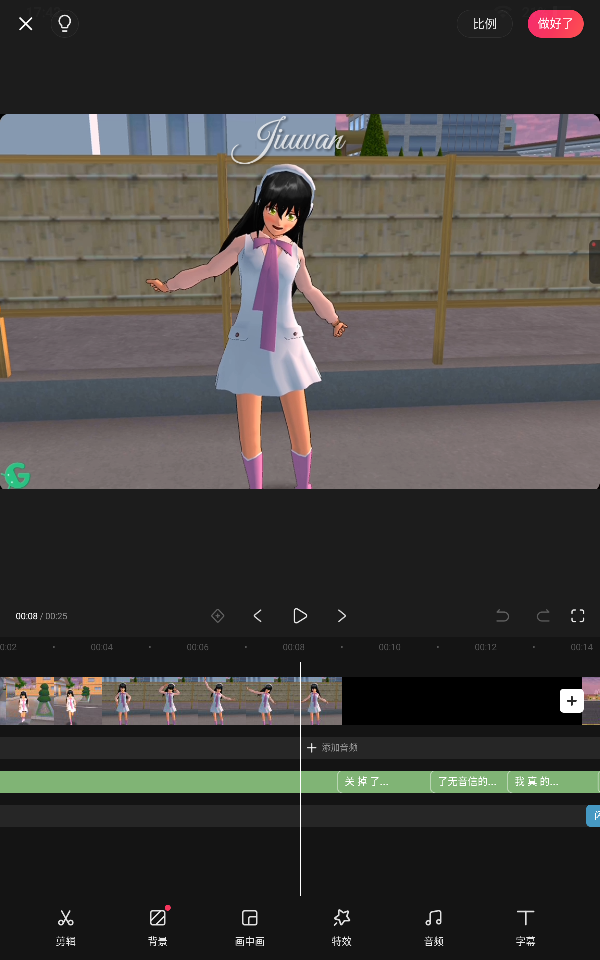Viewport: 600px width, 960px height.
Task: Open the 比例 aspect ratio options
Action: (x=484, y=23)
